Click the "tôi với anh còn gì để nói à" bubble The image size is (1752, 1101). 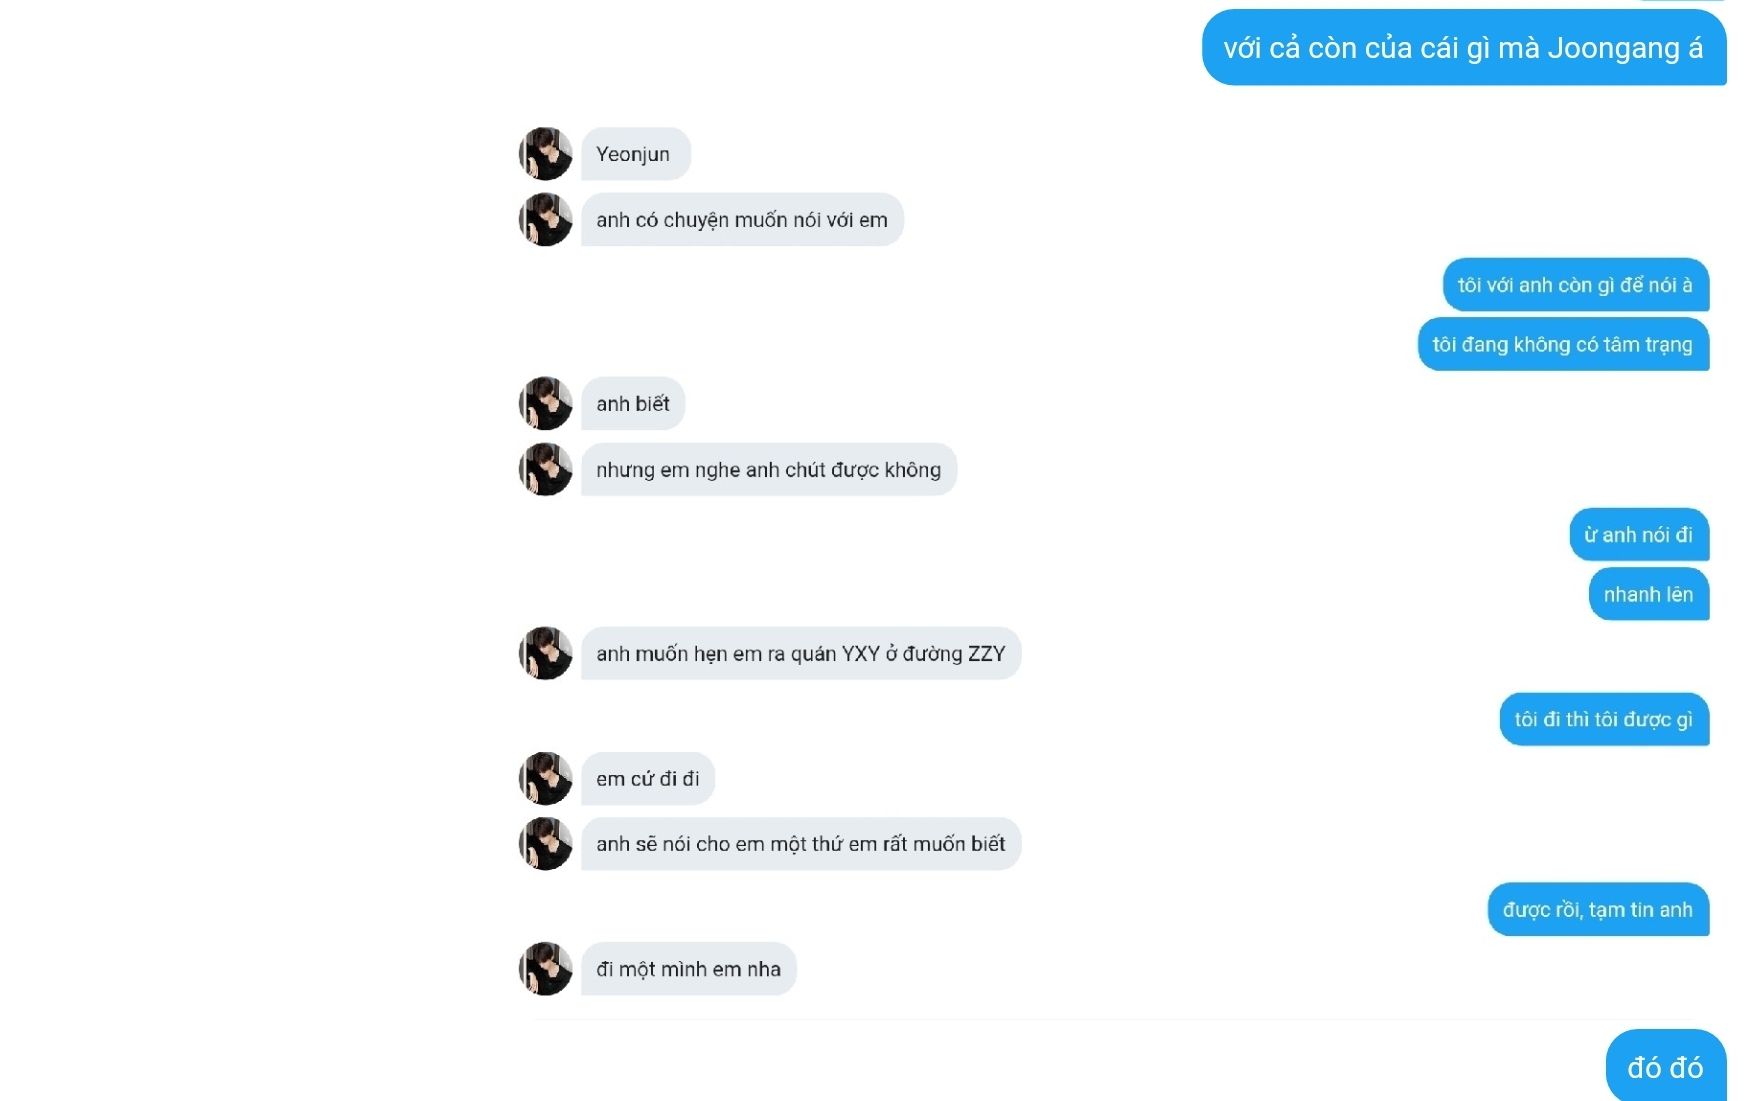1575,285
